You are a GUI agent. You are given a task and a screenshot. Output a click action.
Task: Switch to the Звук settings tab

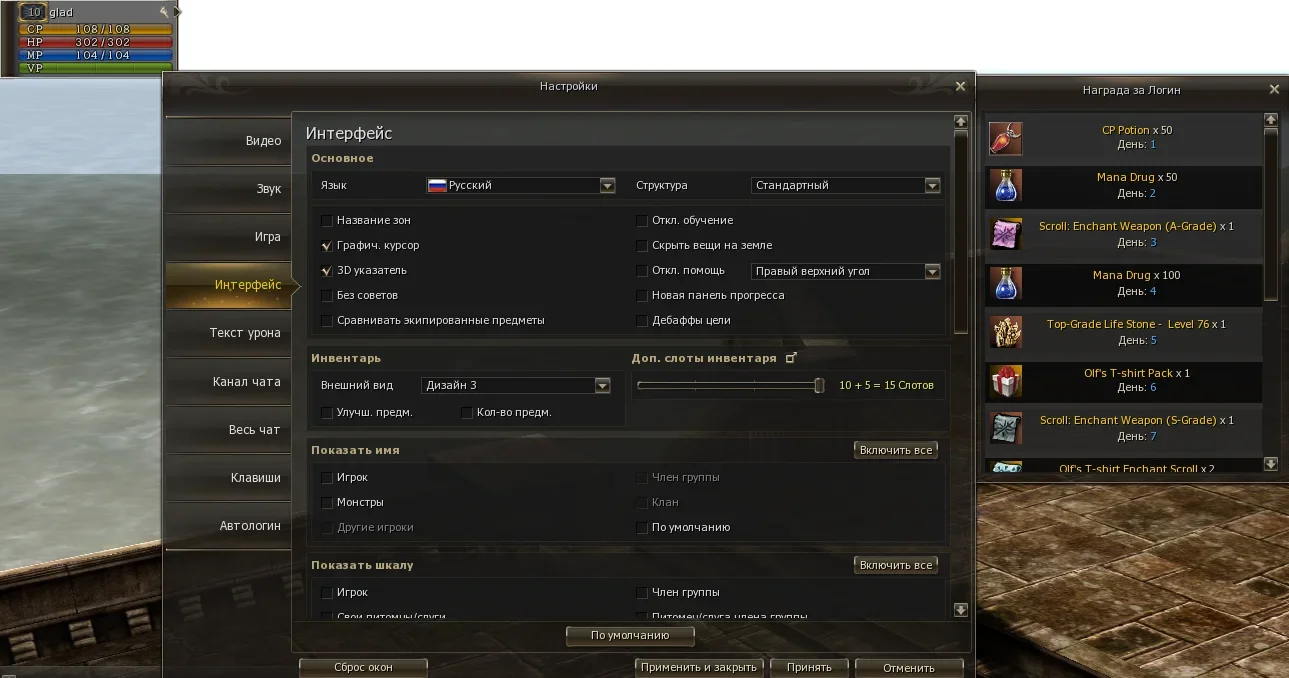[x=228, y=189]
